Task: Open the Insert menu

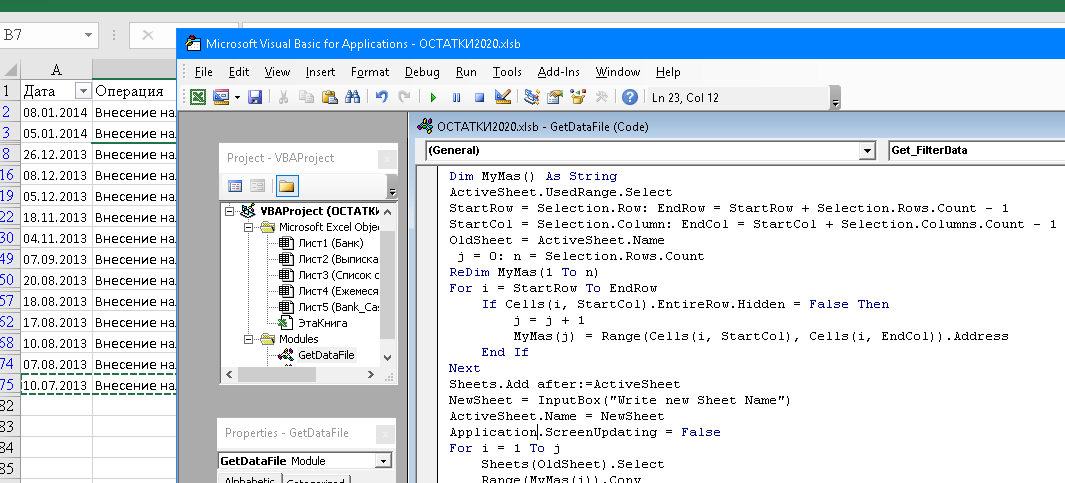Action: [x=320, y=71]
